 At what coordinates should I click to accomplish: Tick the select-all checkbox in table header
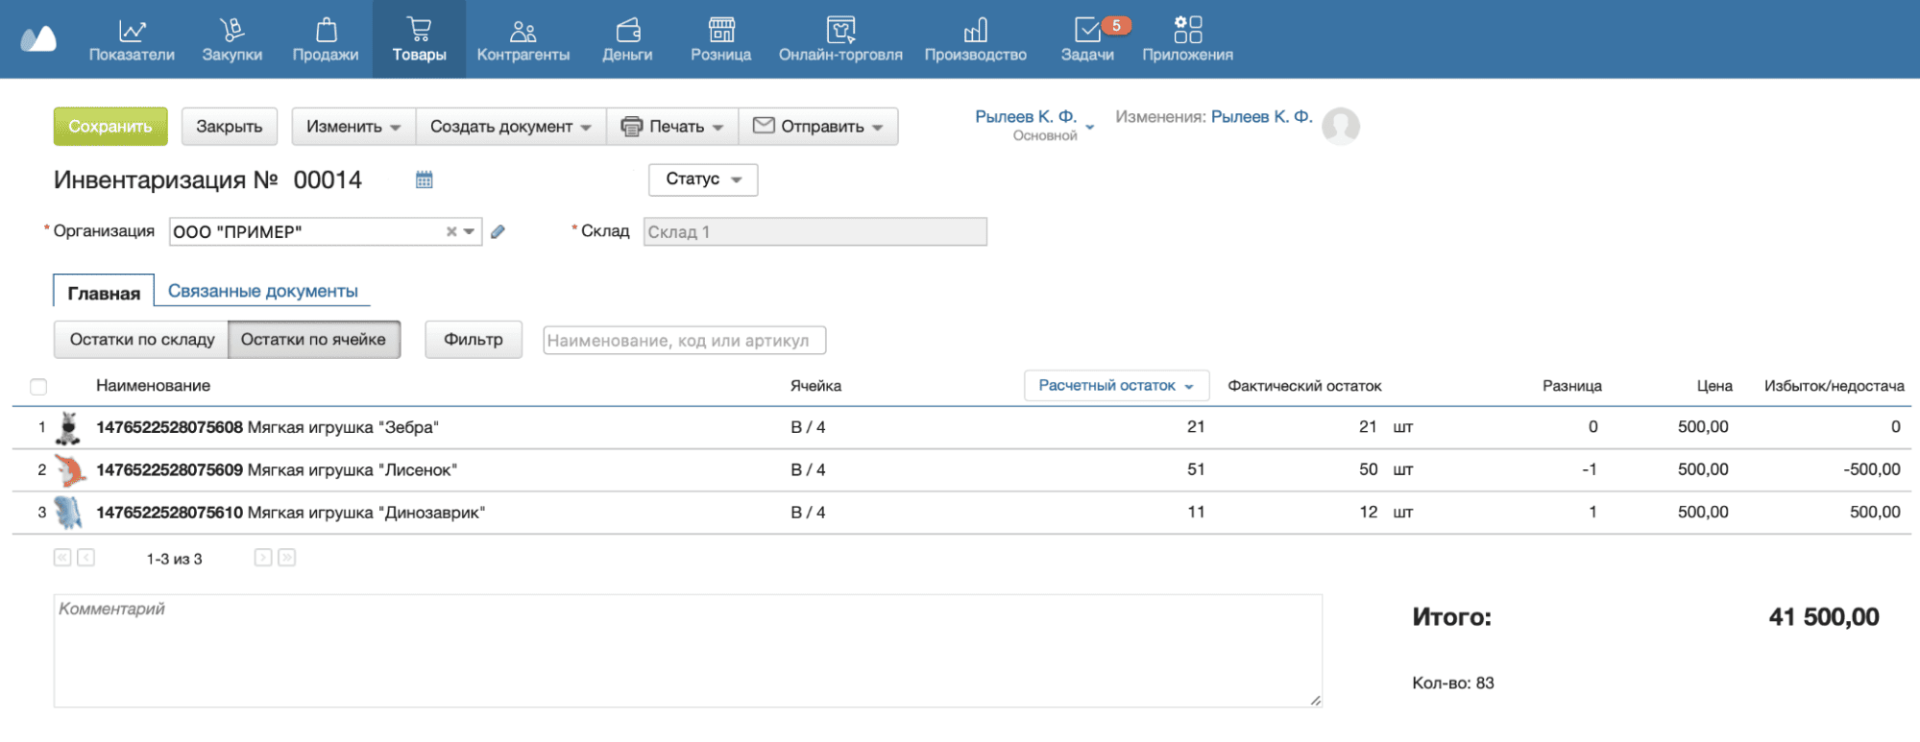click(x=39, y=387)
